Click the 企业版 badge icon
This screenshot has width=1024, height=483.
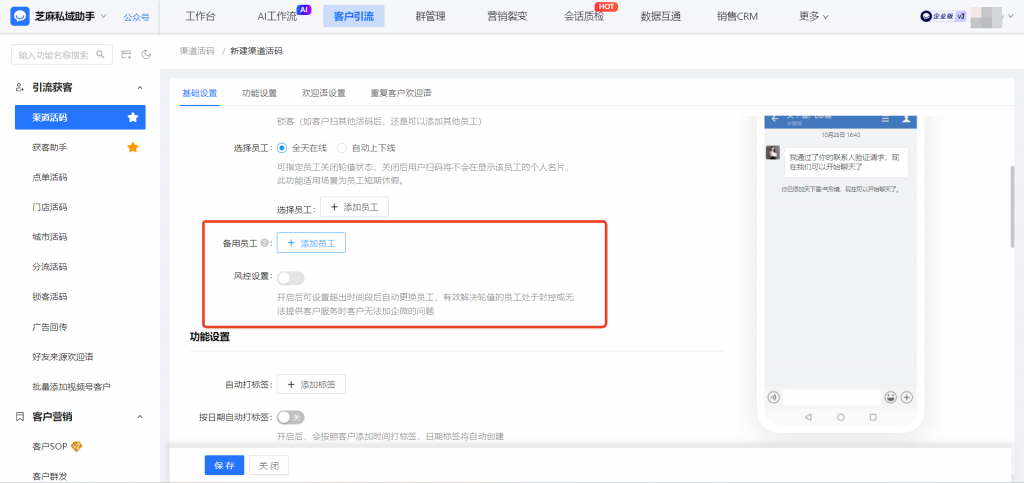943,17
